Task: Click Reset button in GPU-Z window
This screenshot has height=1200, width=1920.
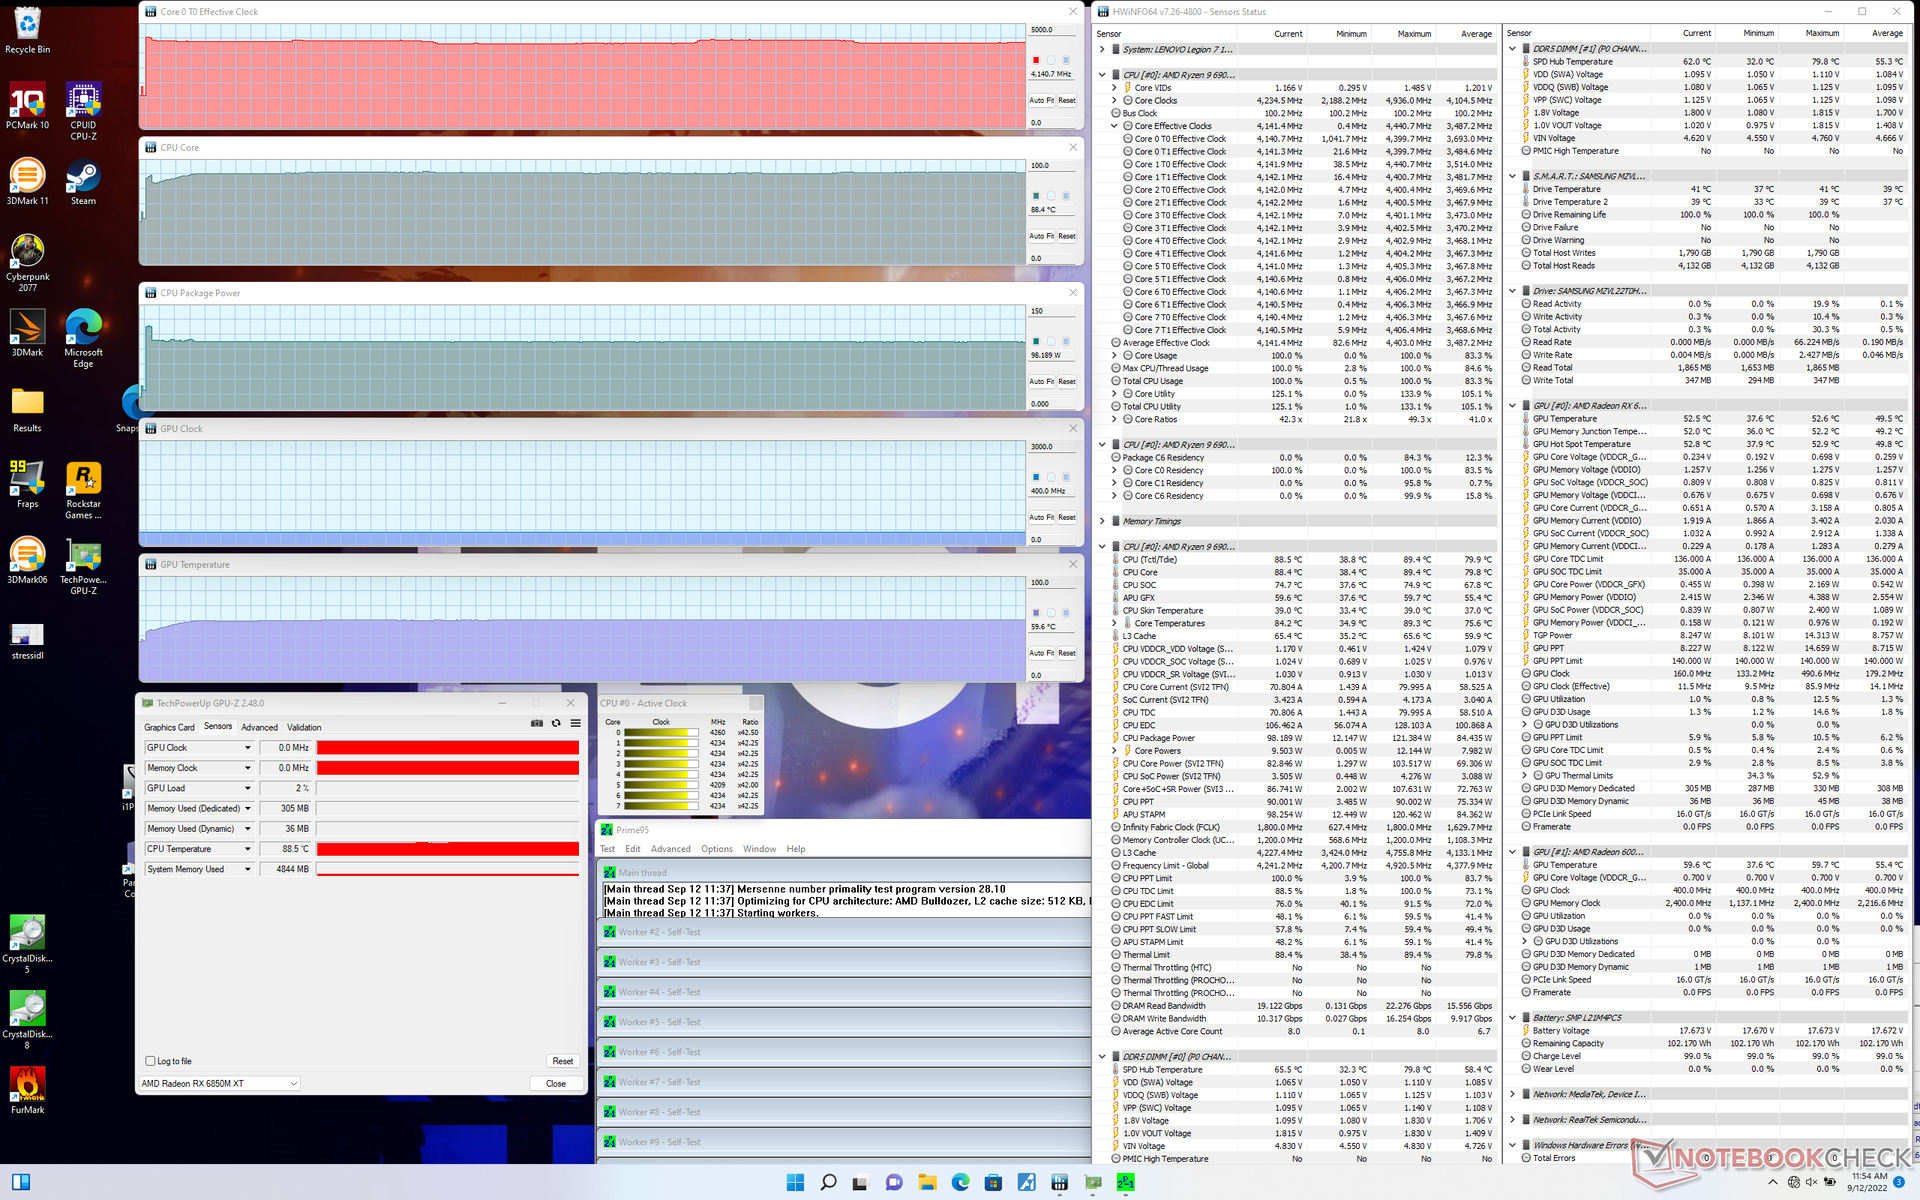Action: pos(562,1061)
